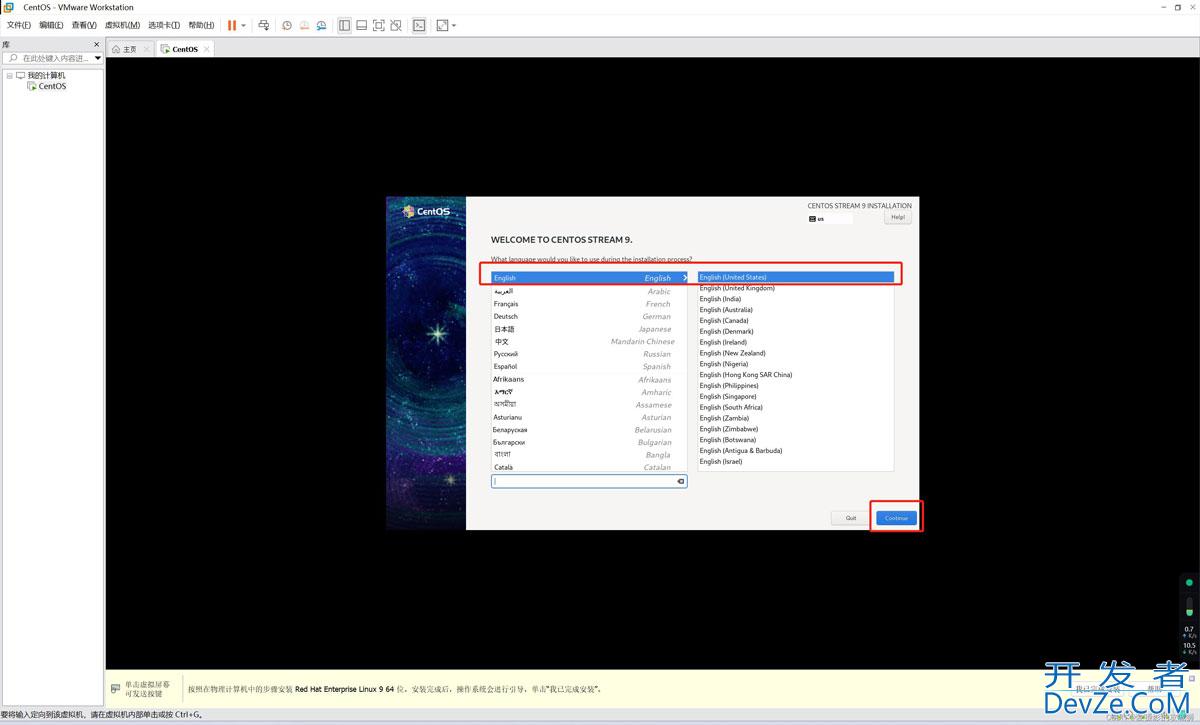1200x725 pixels.
Task: Choose the English (United Kingdom) locale
Action: point(795,288)
